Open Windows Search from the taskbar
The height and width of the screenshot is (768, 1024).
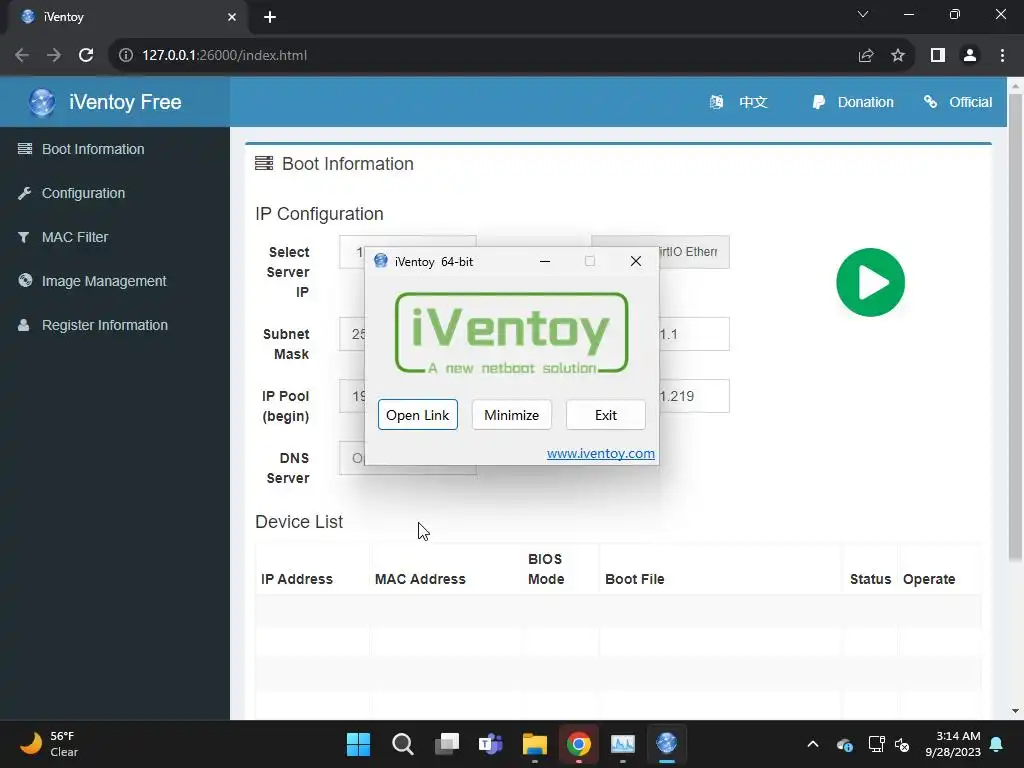click(402, 744)
